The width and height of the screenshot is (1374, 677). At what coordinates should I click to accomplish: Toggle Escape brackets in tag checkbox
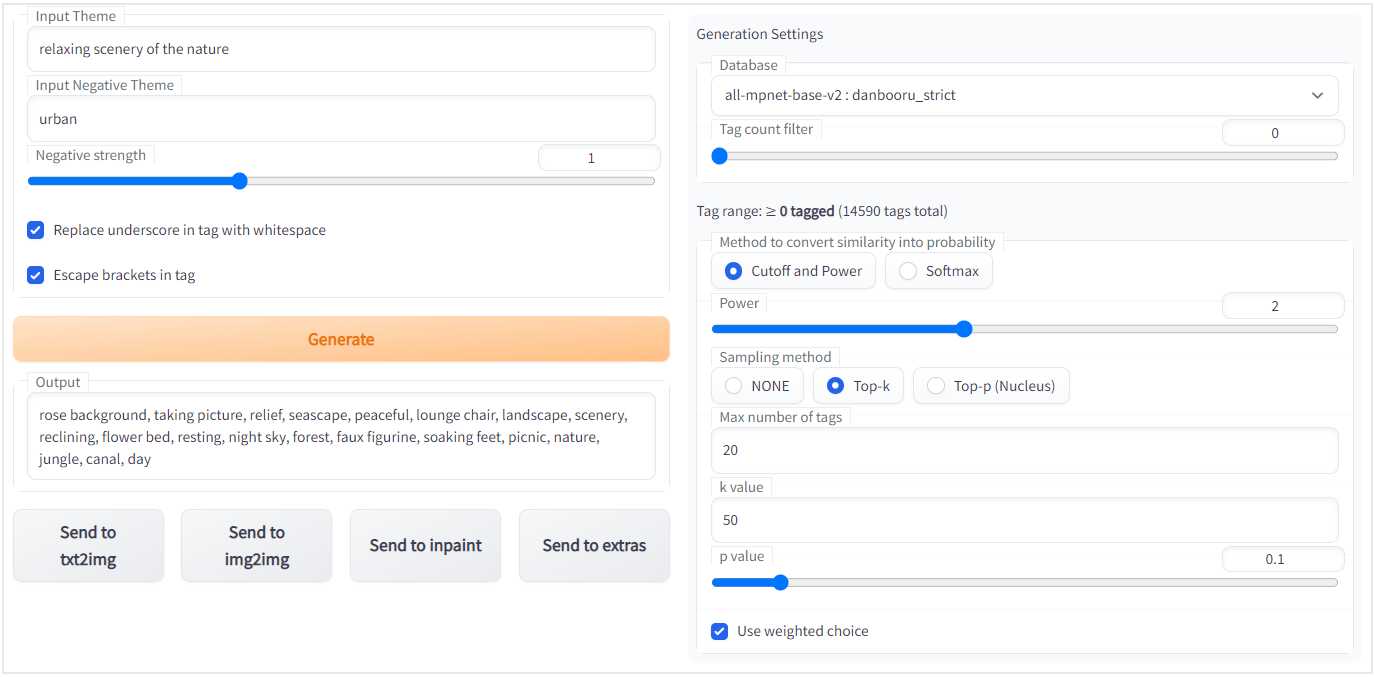point(36,275)
